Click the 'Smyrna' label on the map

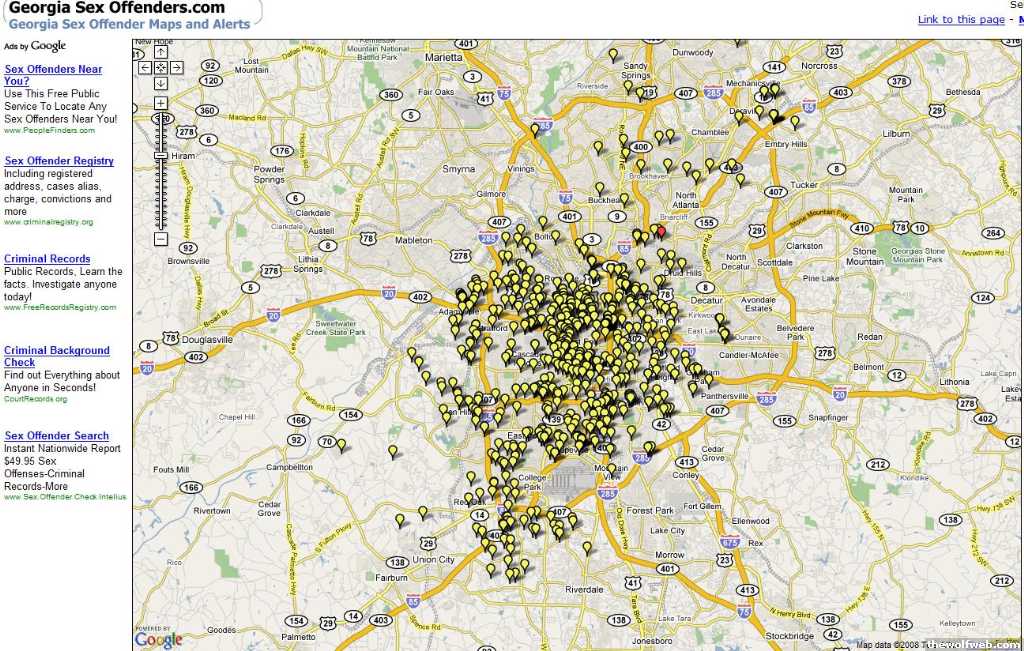click(458, 168)
